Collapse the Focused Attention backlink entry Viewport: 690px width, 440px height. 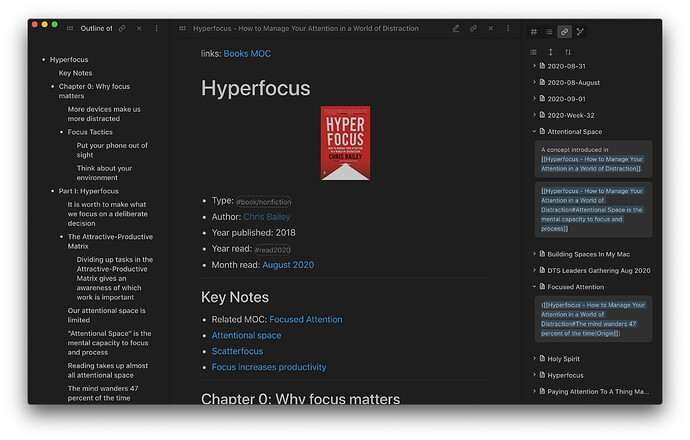[x=534, y=286]
